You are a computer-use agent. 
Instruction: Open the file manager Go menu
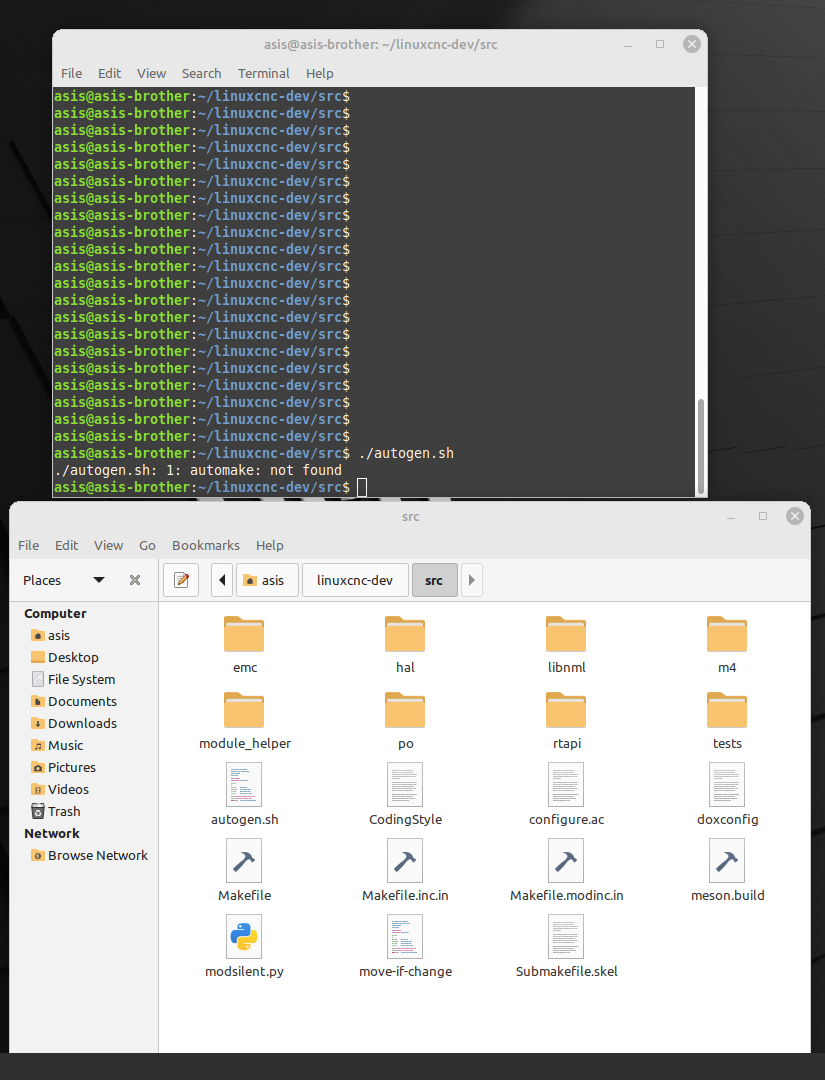pos(147,545)
